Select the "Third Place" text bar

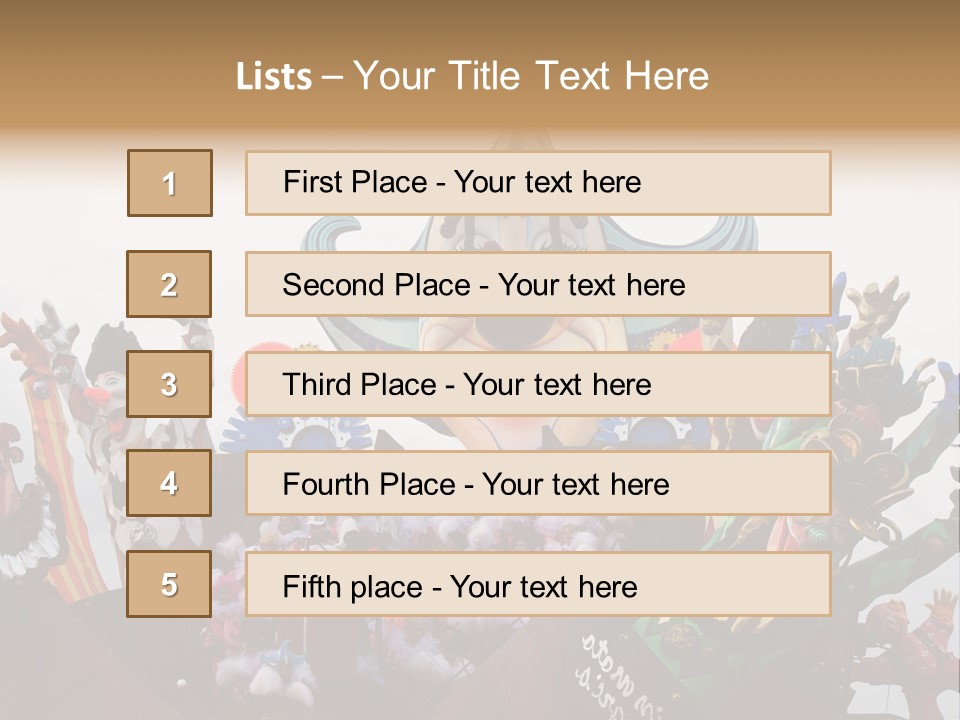pos(538,384)
